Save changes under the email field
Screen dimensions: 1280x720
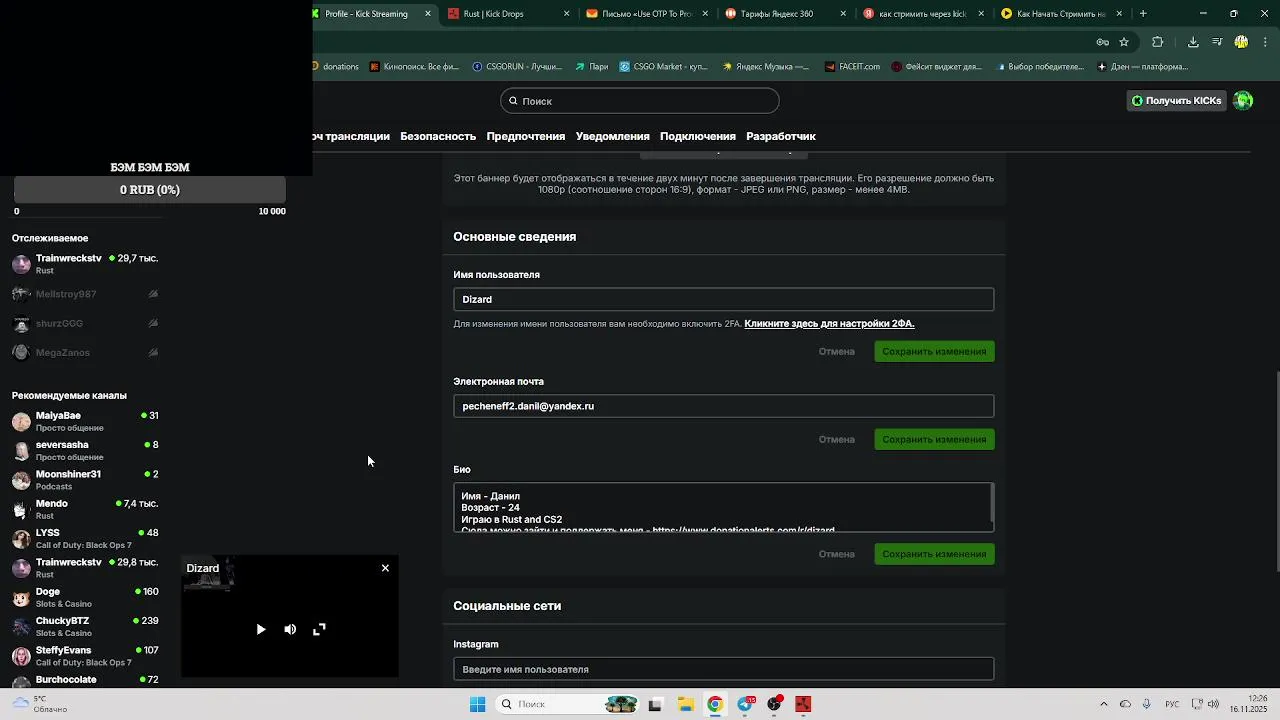[x=934, y=439]
